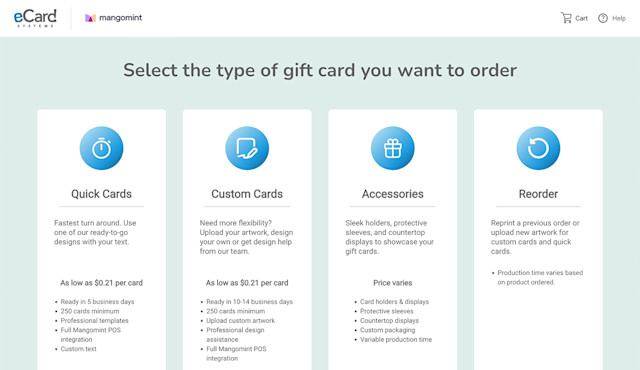Click the eCard Systems logo
The height and width of the screenshot is (370, 640).
pos(35,18)
